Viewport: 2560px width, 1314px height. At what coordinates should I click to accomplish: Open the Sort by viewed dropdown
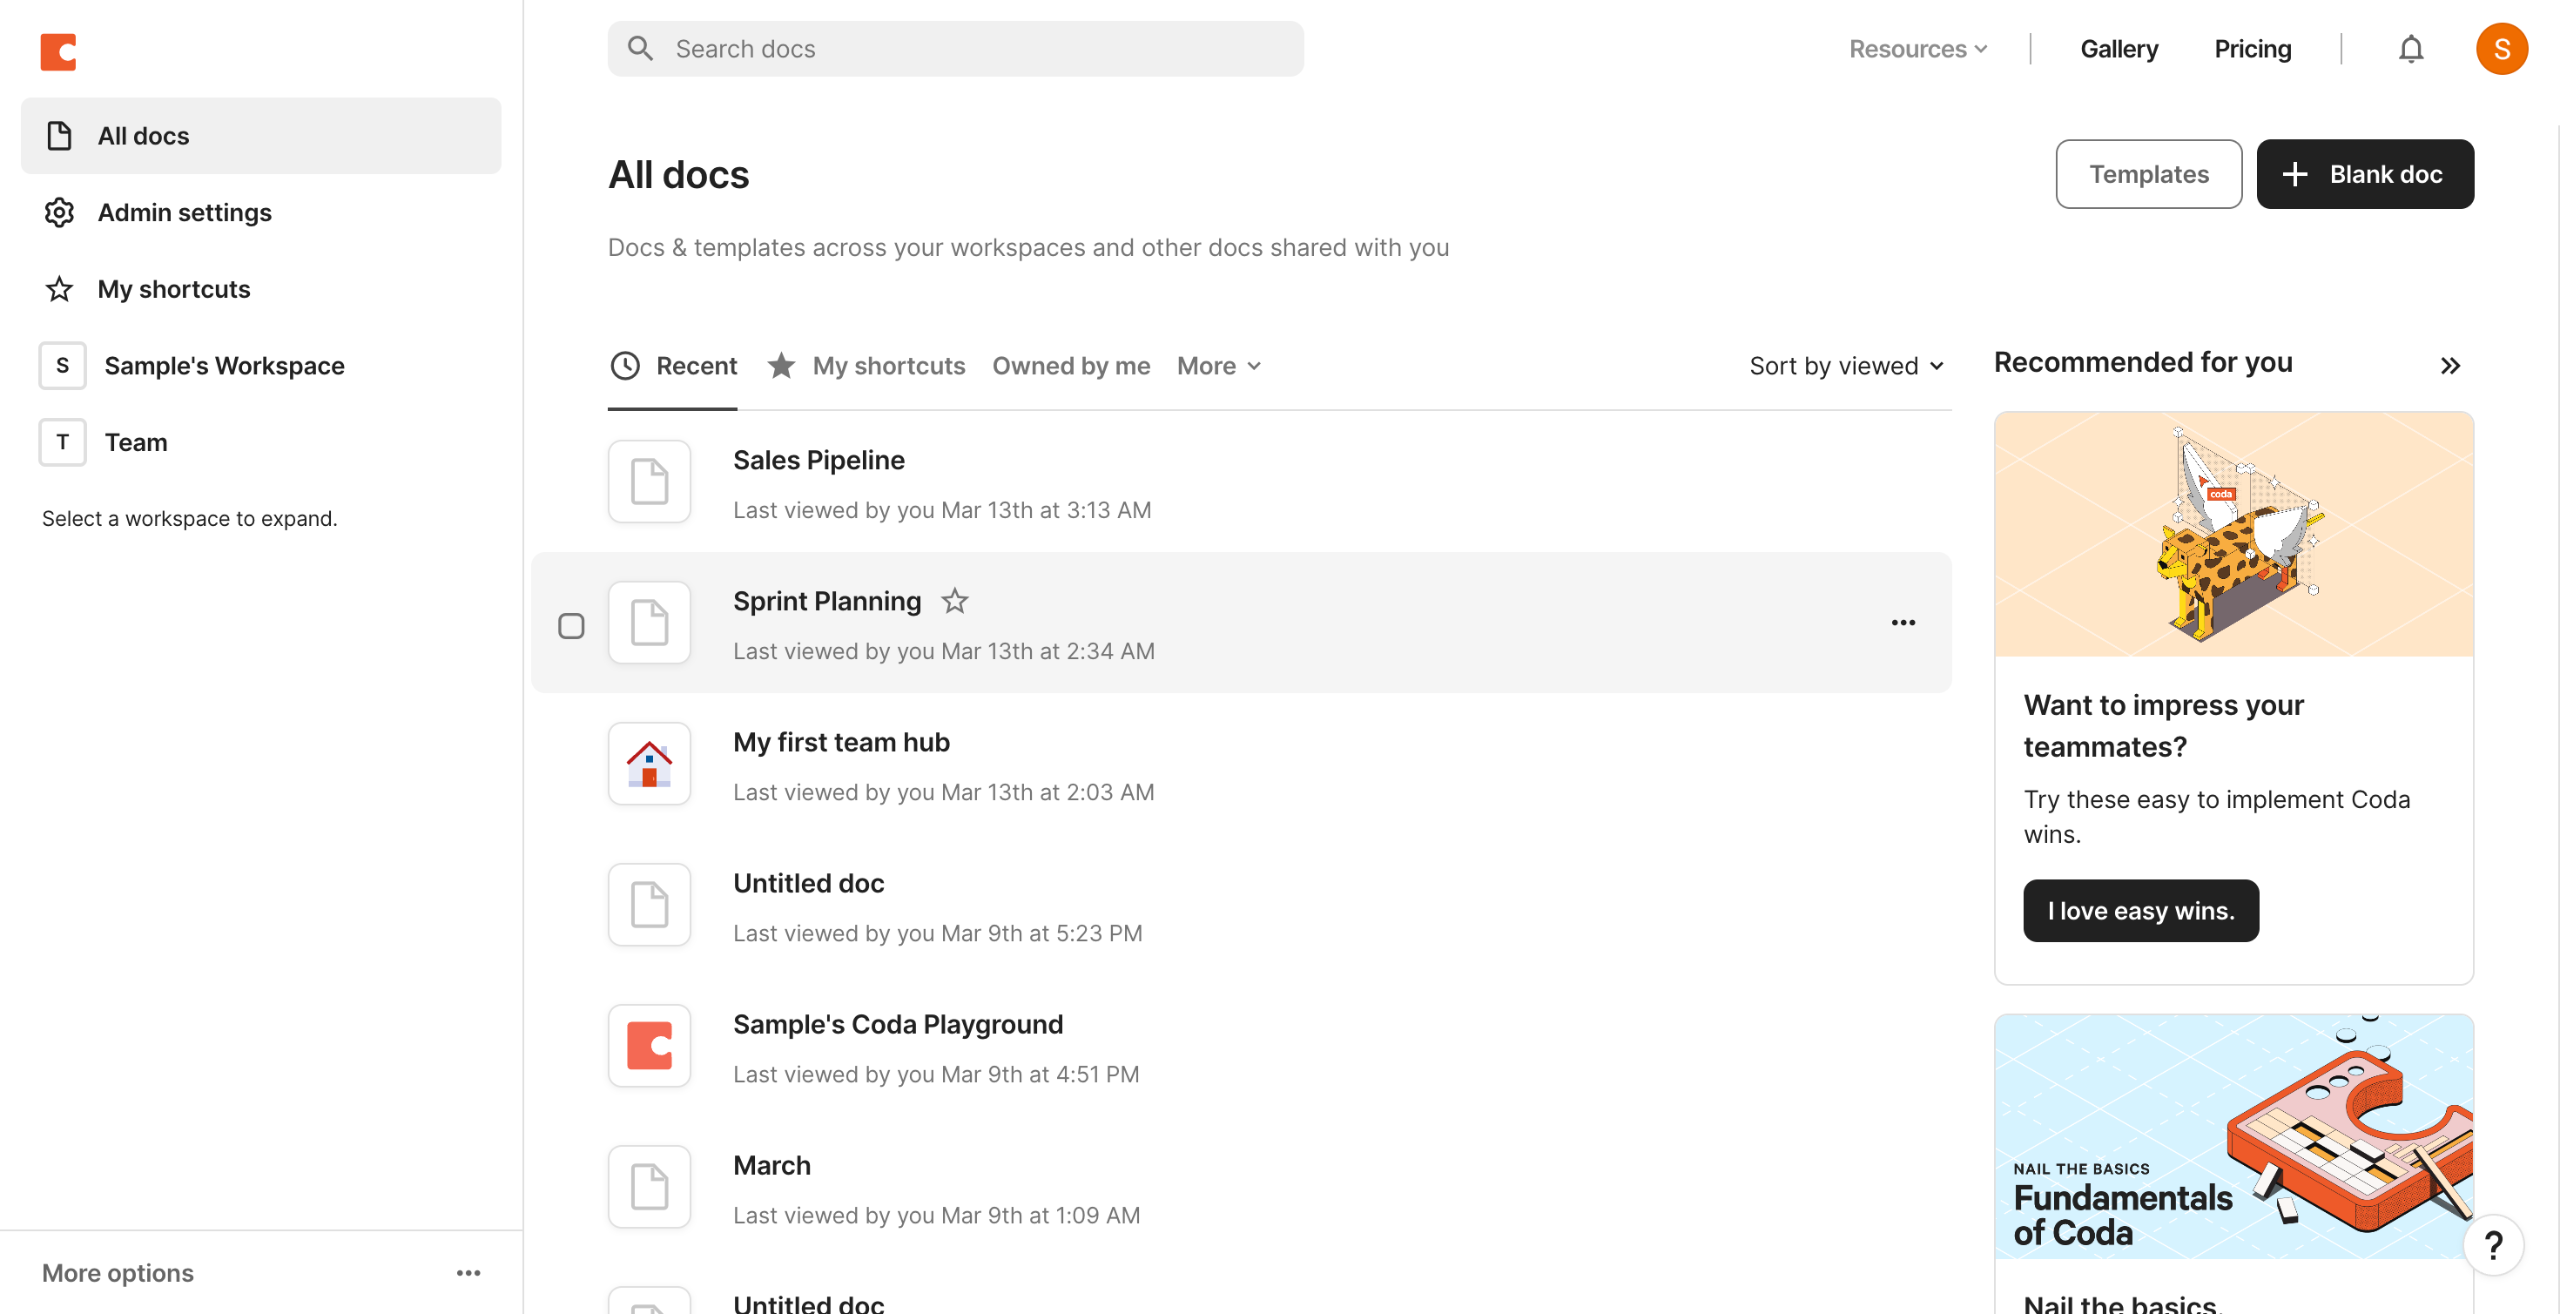pos(1846,366)
